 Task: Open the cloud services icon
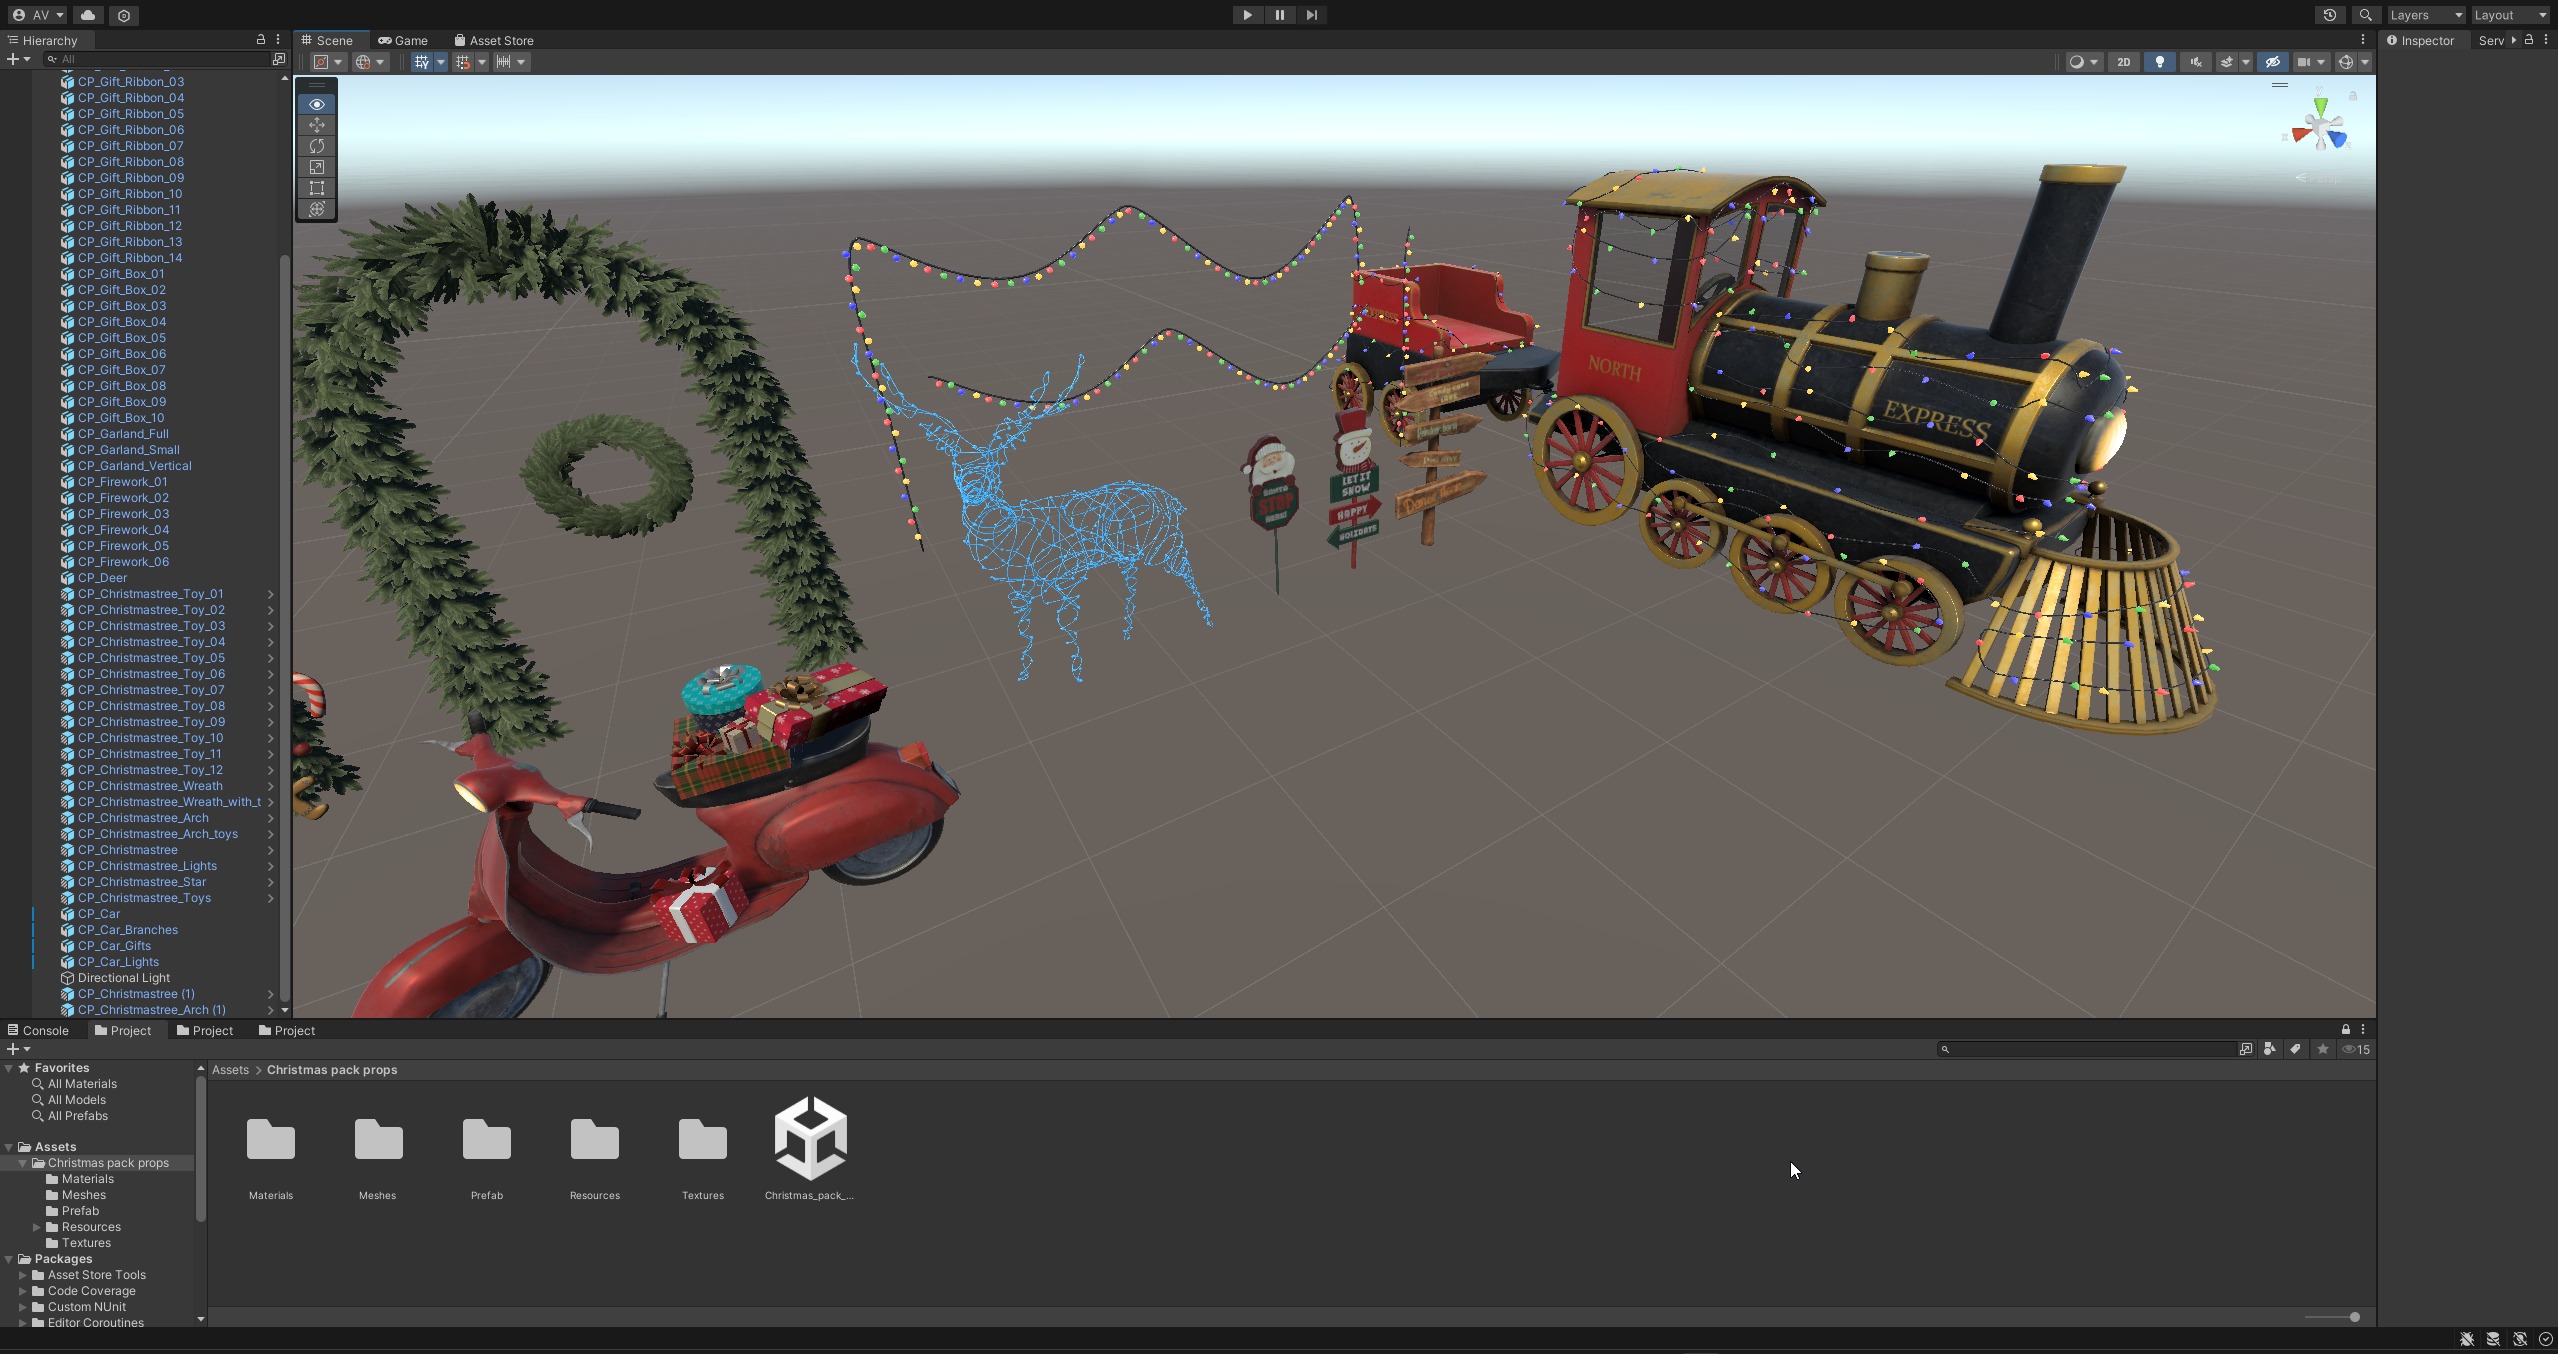pos(88,15)
